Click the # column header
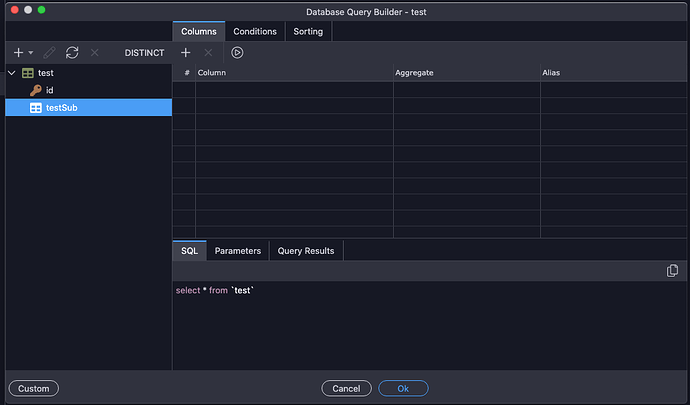 [x=184, y=73]
